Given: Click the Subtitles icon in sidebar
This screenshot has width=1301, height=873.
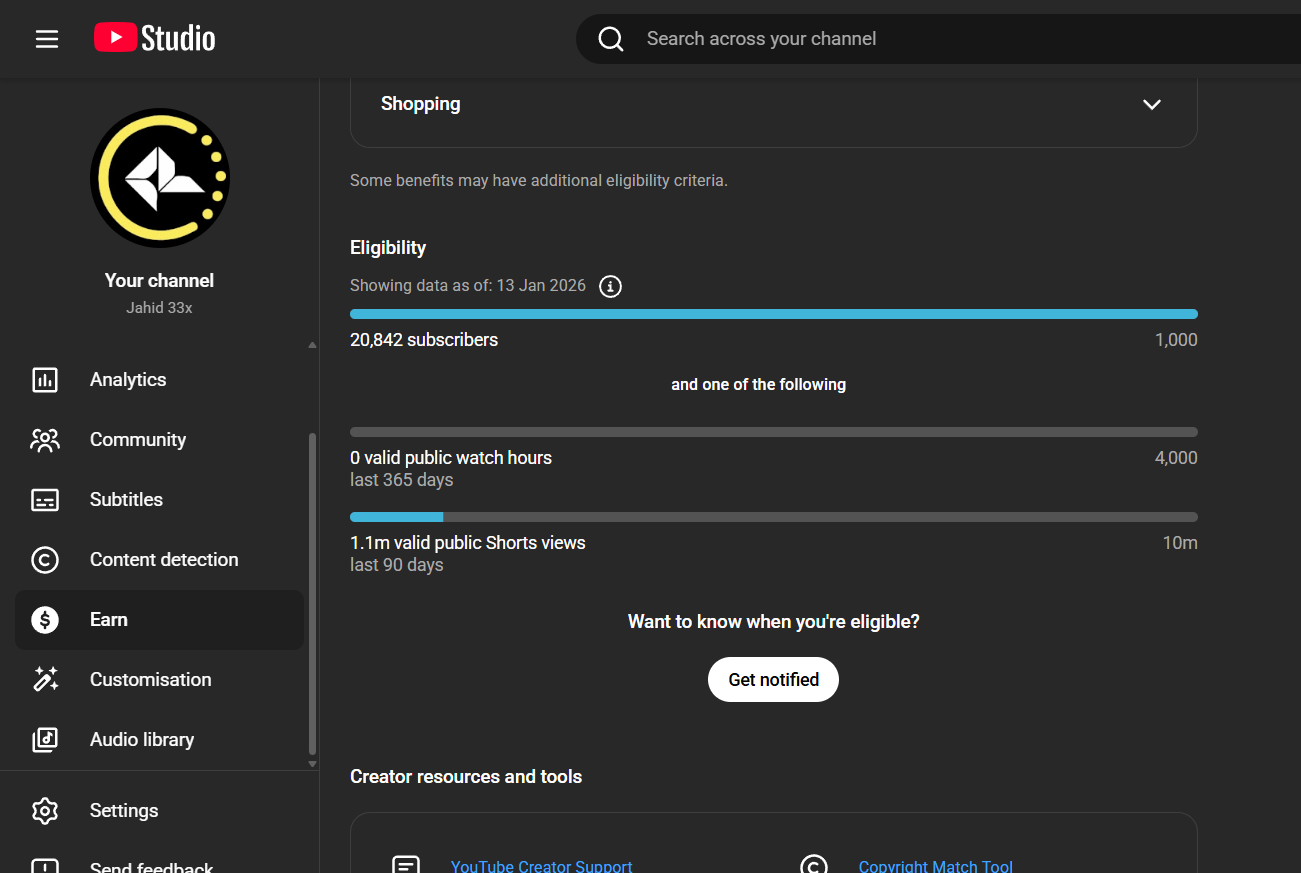Looking at the screenshot, I should 45,500.
